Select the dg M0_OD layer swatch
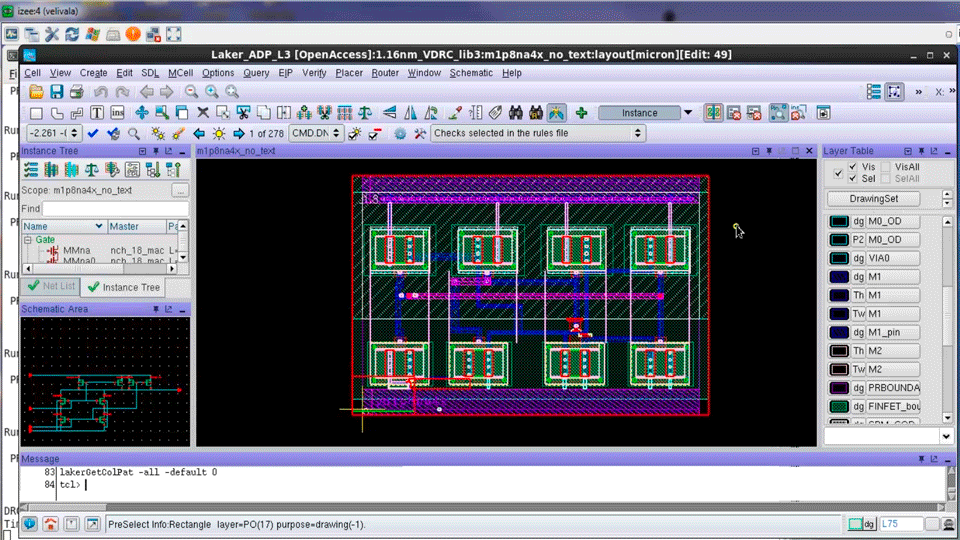 [839, 221]
